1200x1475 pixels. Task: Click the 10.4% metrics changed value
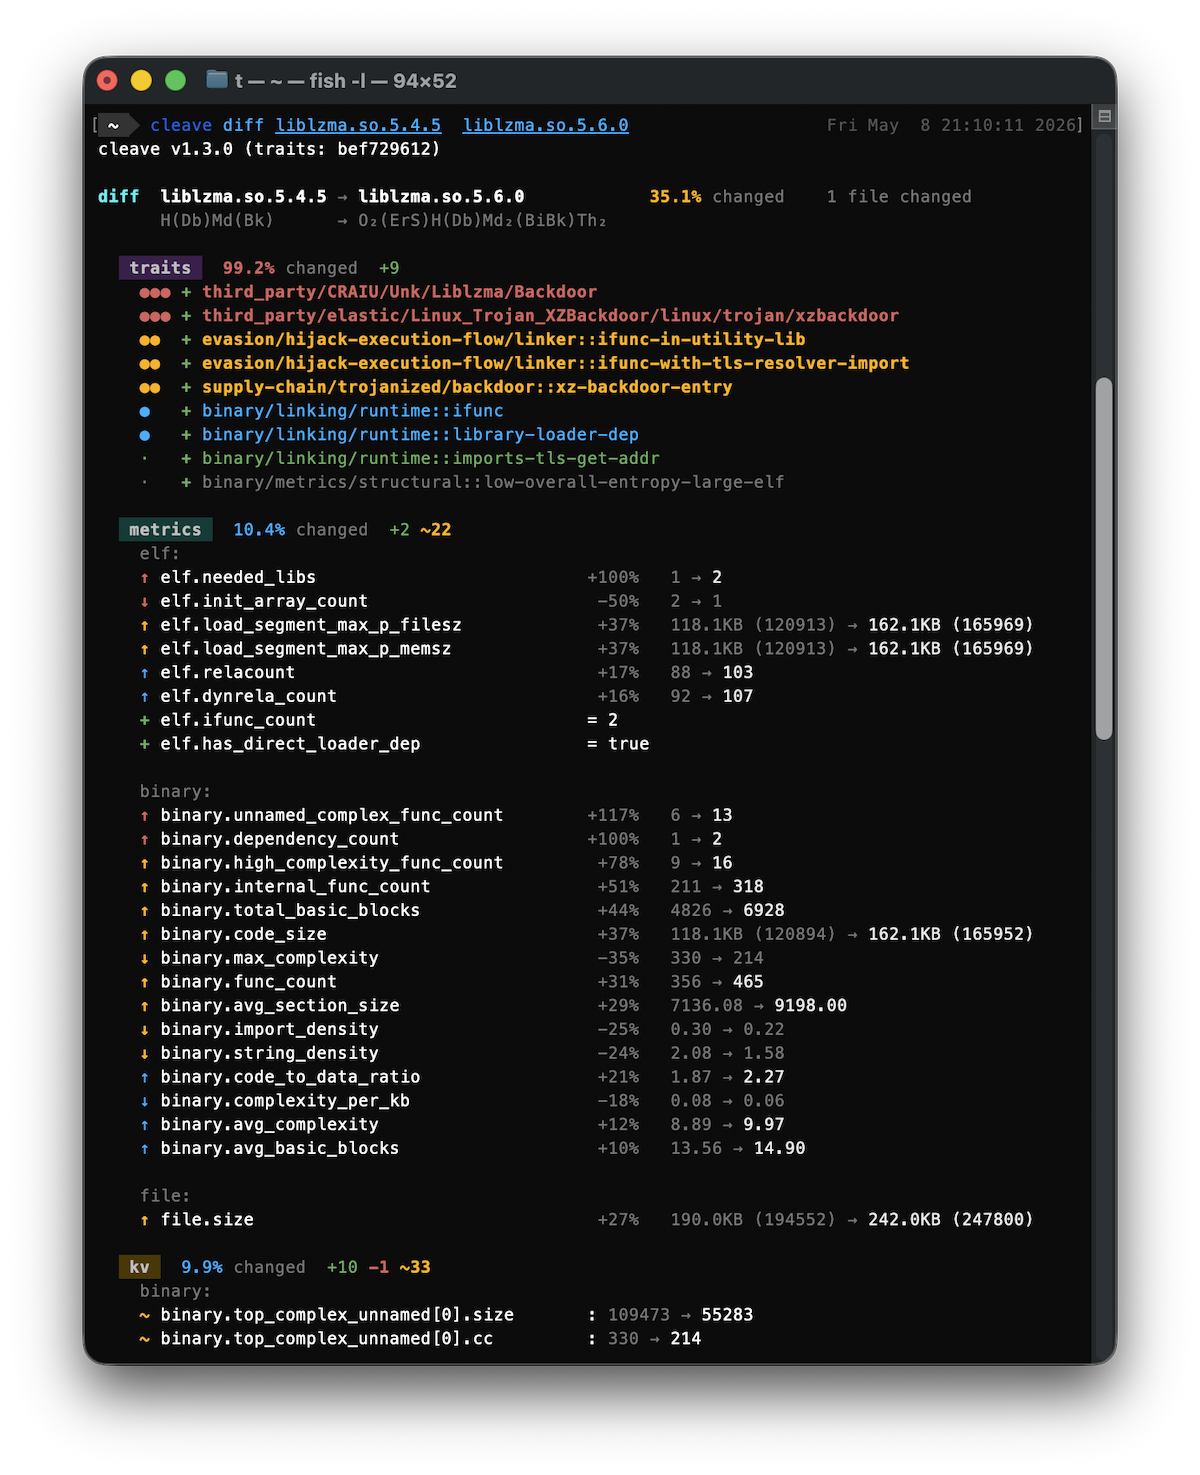click(259, 530)
